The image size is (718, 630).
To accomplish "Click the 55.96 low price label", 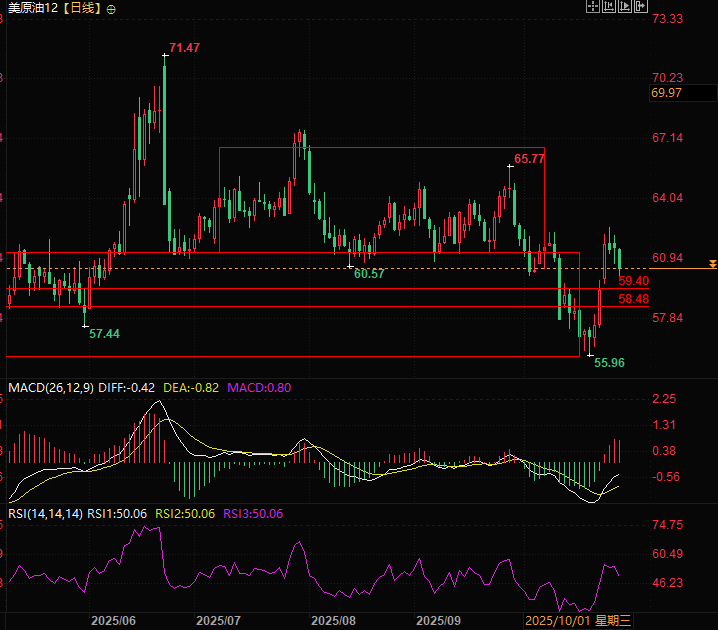I will coord(609,363).
